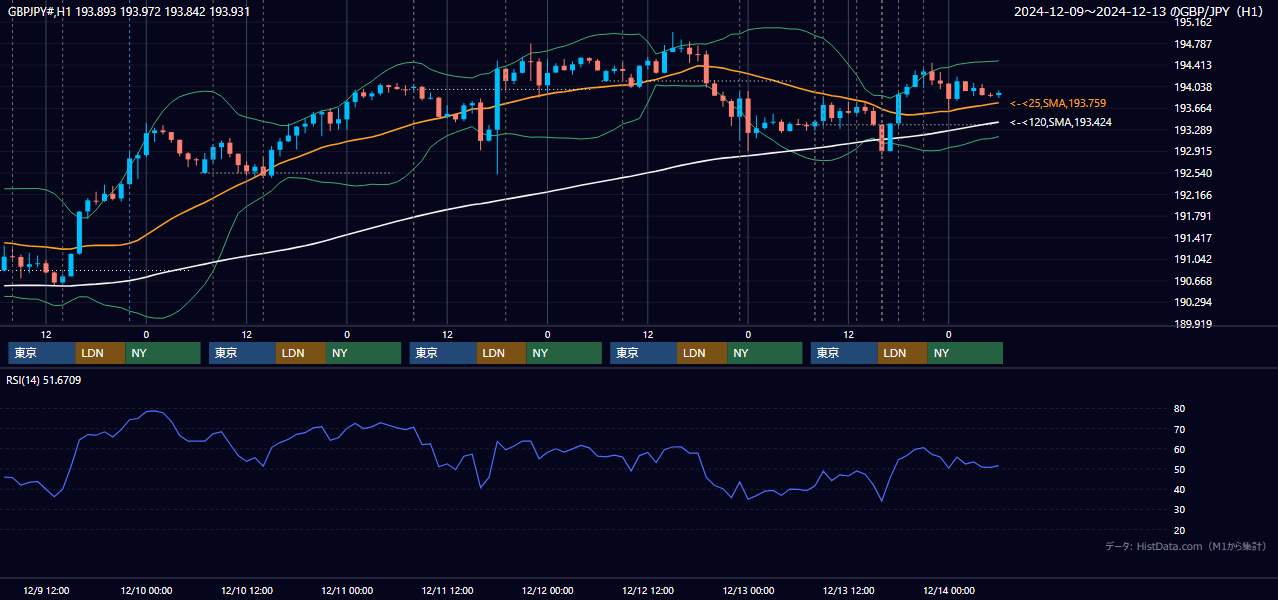Click price axis value 191.042
The image size is (1278, 600).
[x=1193, y=259]
